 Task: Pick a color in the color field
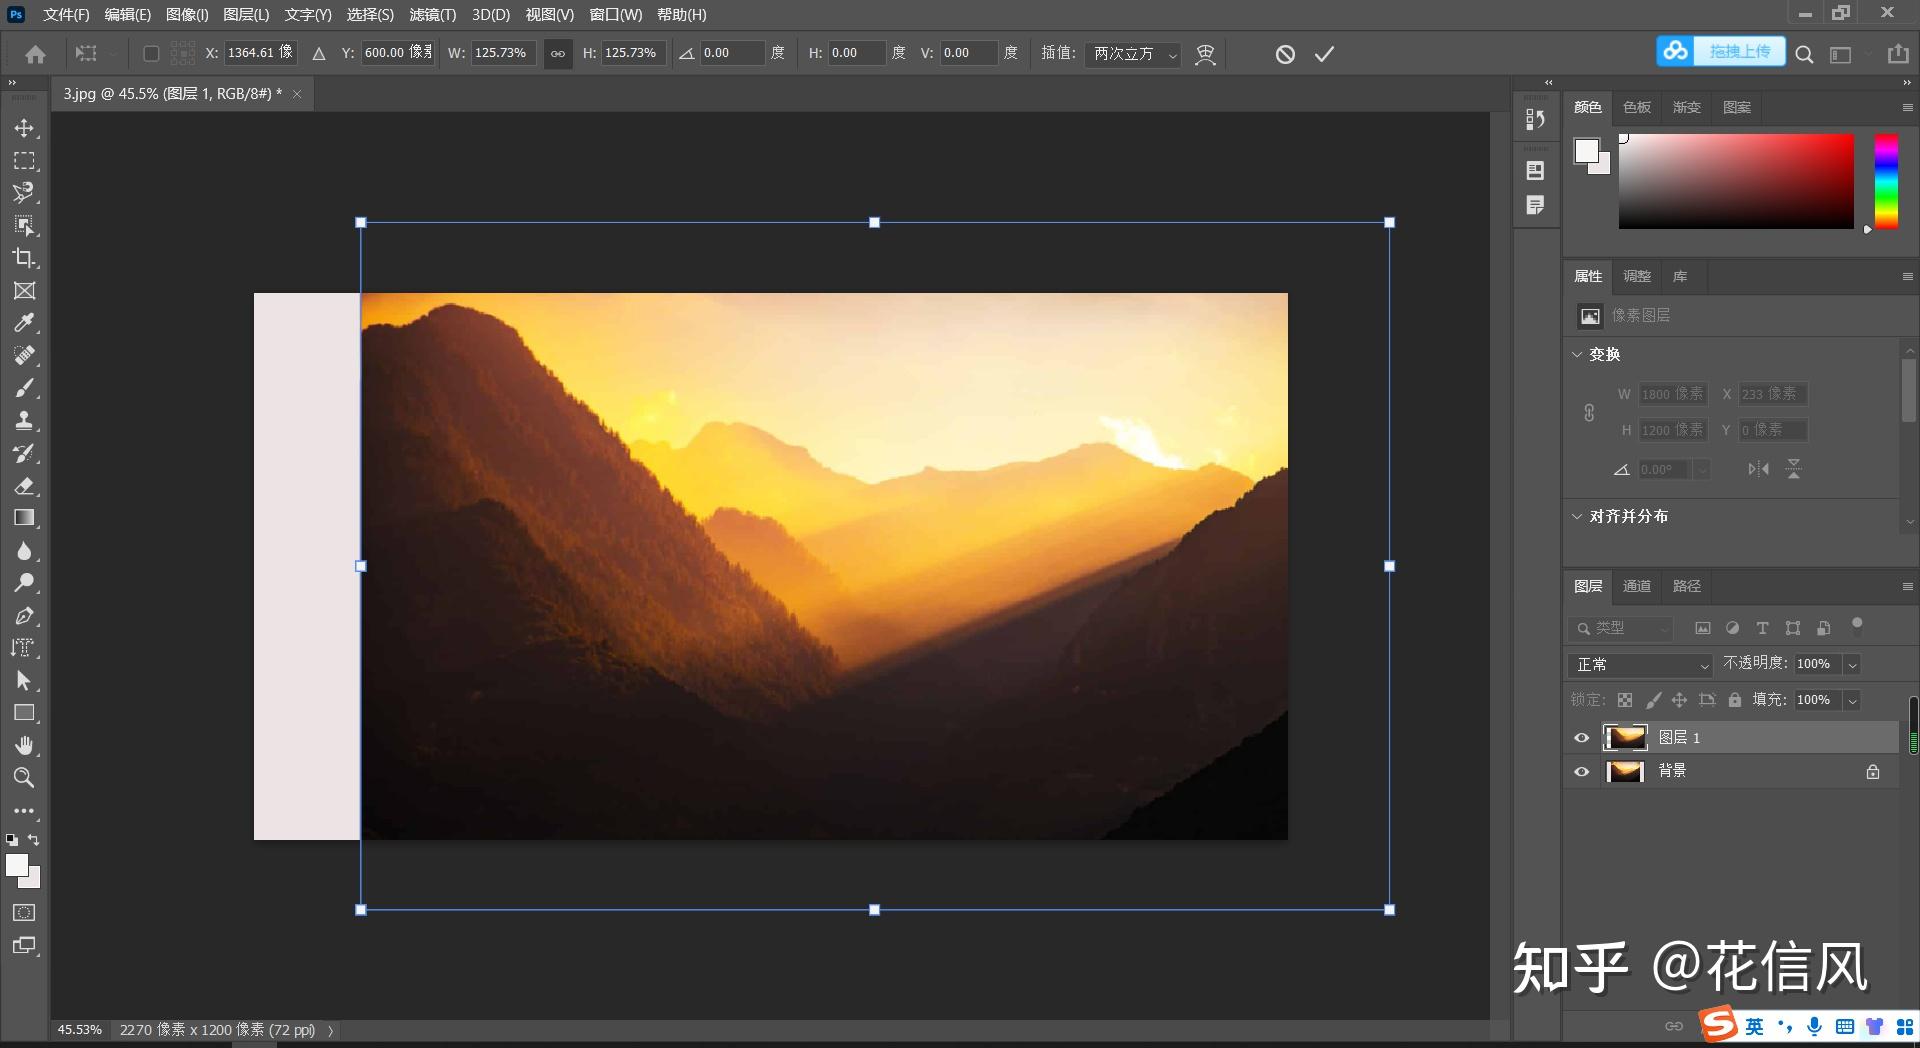1736,181
